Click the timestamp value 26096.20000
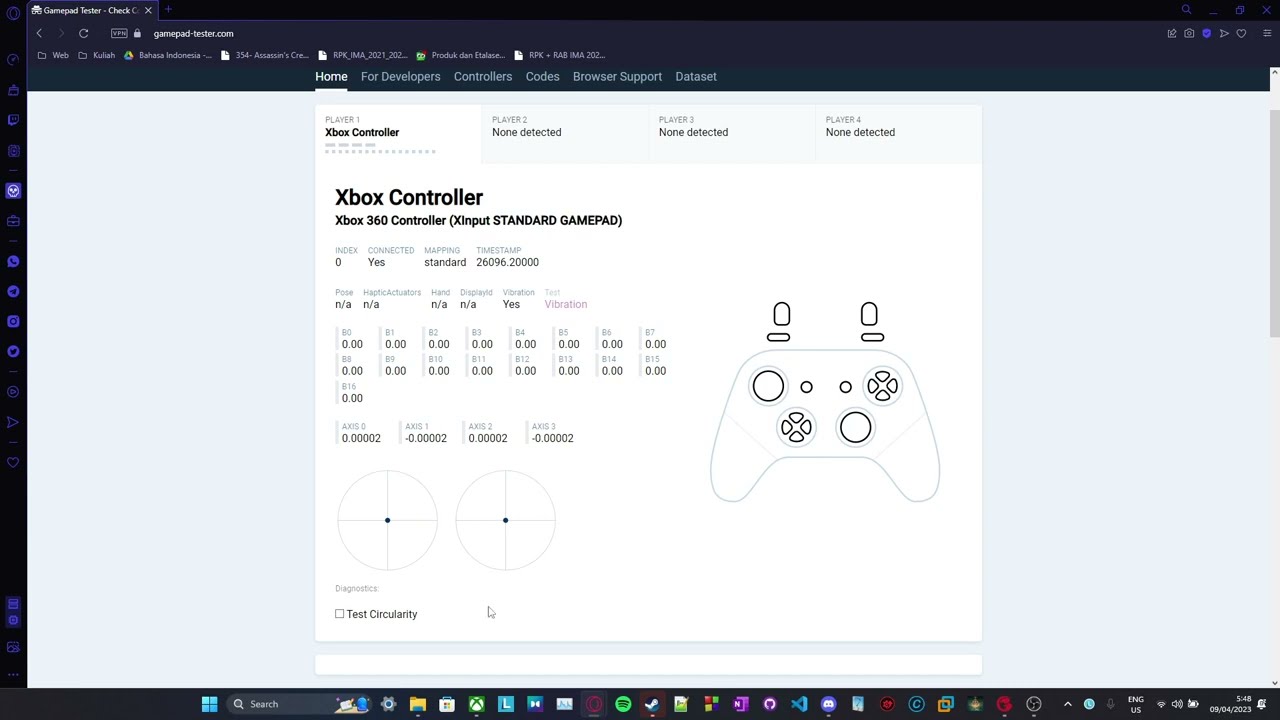1280x720 pixels. [507, 262]
